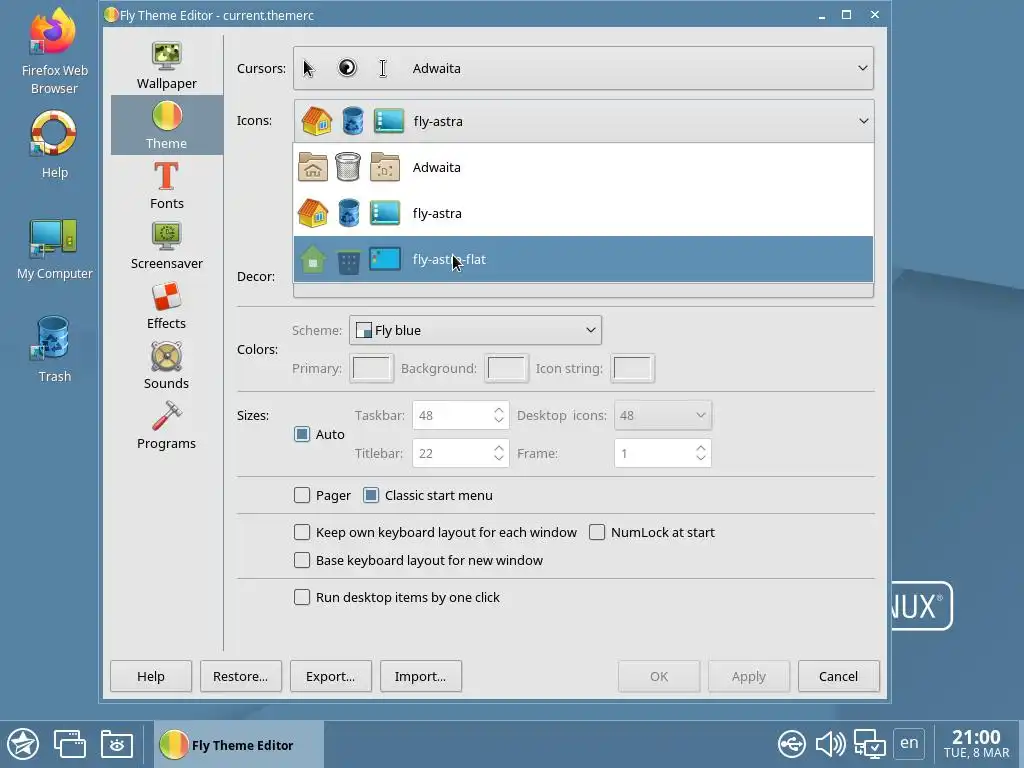Click the window switcher taskbar icon
Image resolution: width=1024 pixels, height=768 pixels.
pos(70,744)
